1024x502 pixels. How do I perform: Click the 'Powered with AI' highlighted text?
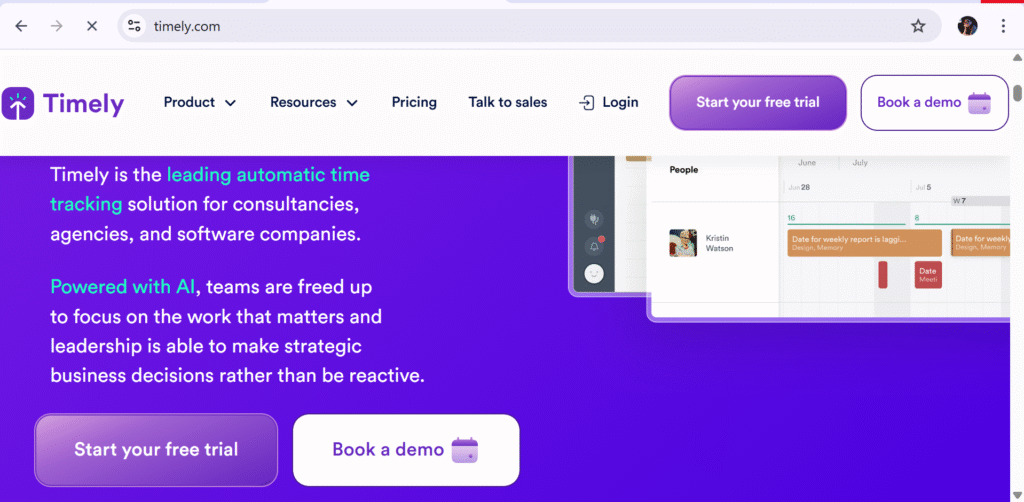pyautogui.click(x=123, y=287)
